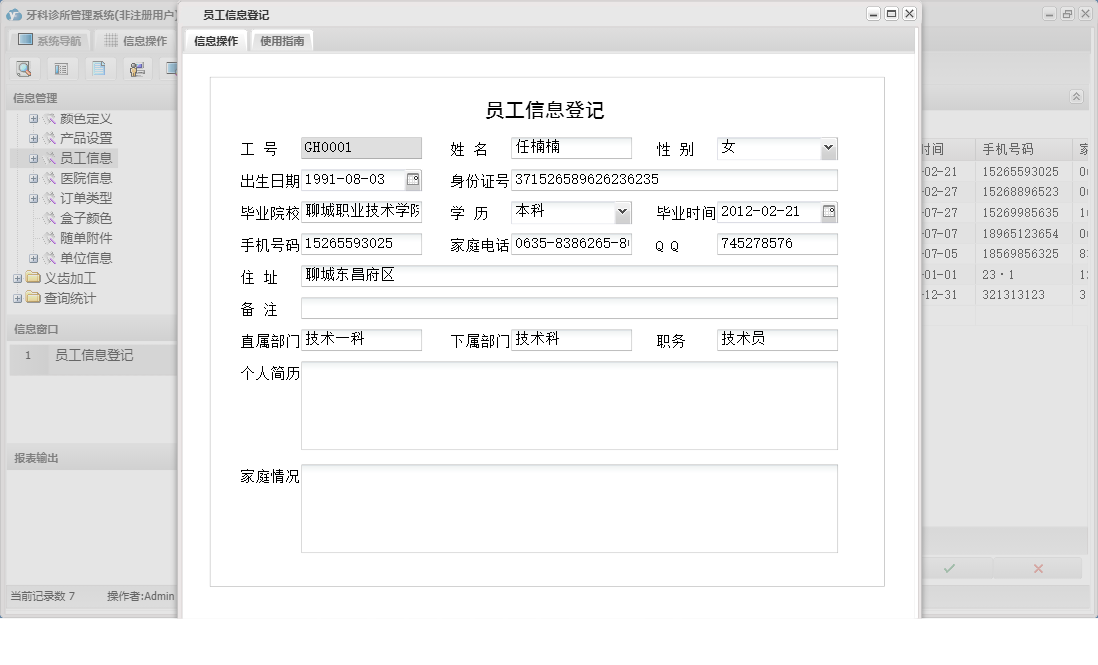Cancel with the red X button

[x=1037, y=567]
